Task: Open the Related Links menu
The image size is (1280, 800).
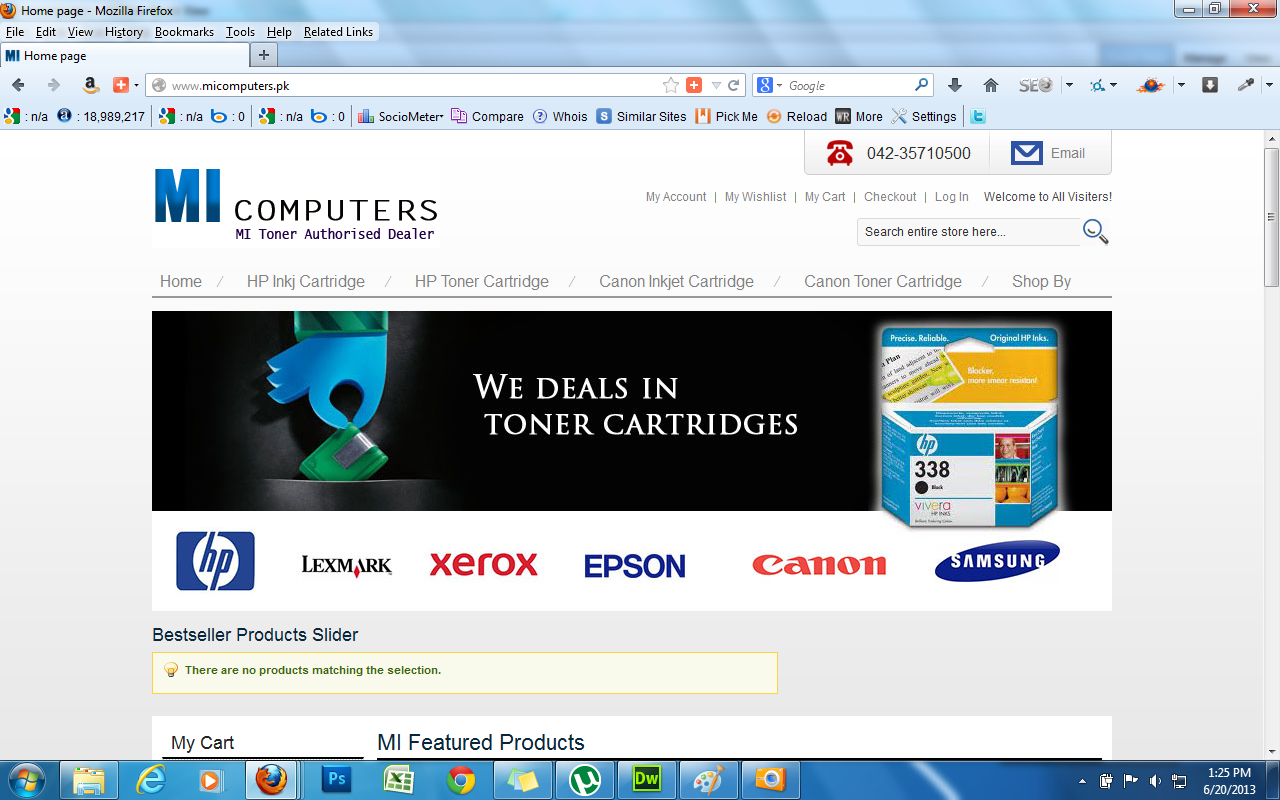Action: tap(338, 32)
